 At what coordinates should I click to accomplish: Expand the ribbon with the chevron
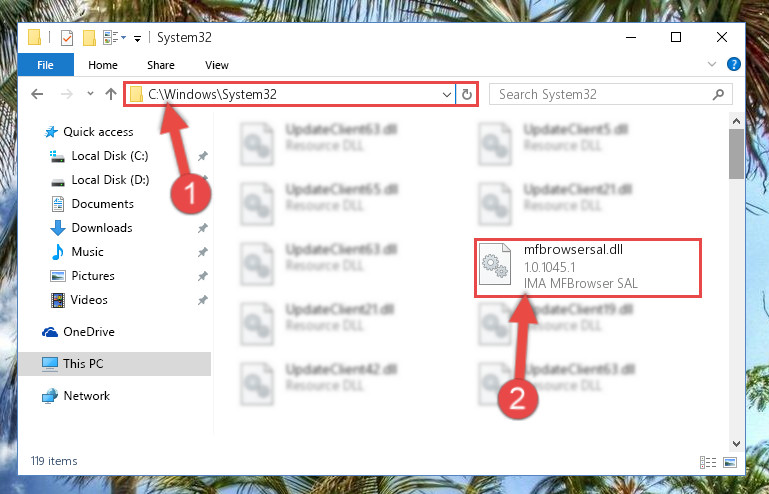tap(712, 64)
